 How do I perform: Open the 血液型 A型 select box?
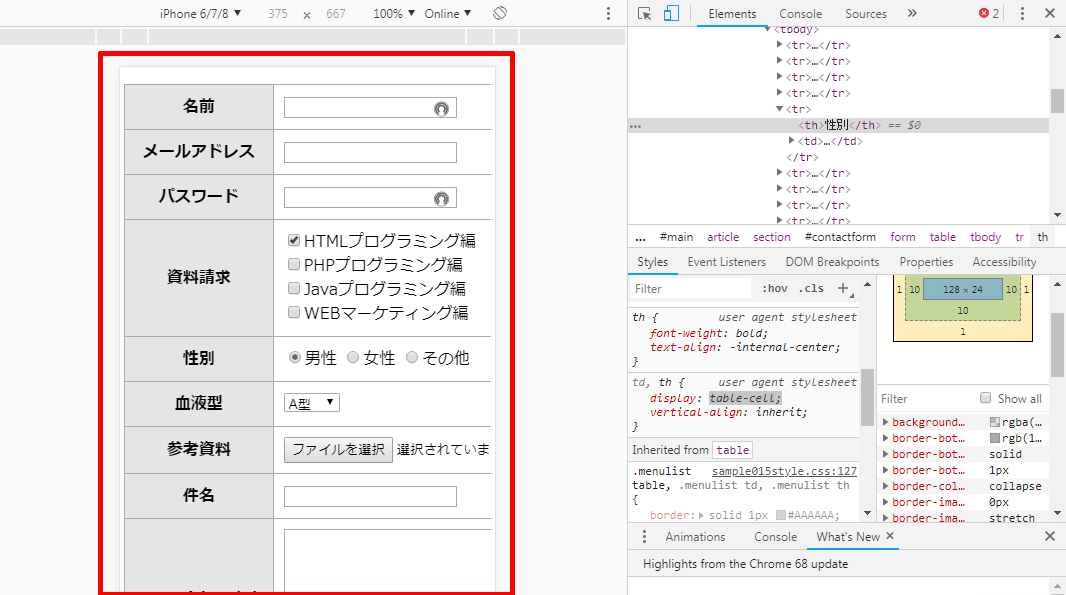312,403
